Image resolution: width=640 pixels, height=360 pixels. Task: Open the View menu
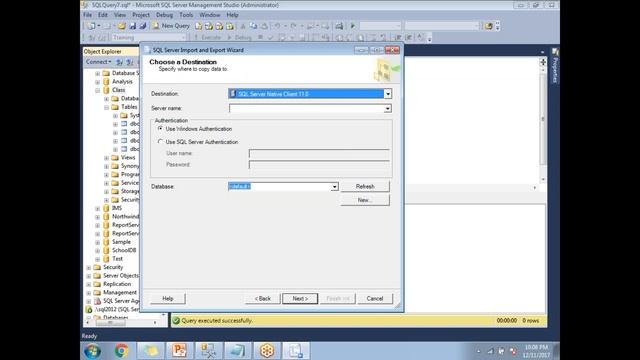pyautogui.click(x=120, y=15)
